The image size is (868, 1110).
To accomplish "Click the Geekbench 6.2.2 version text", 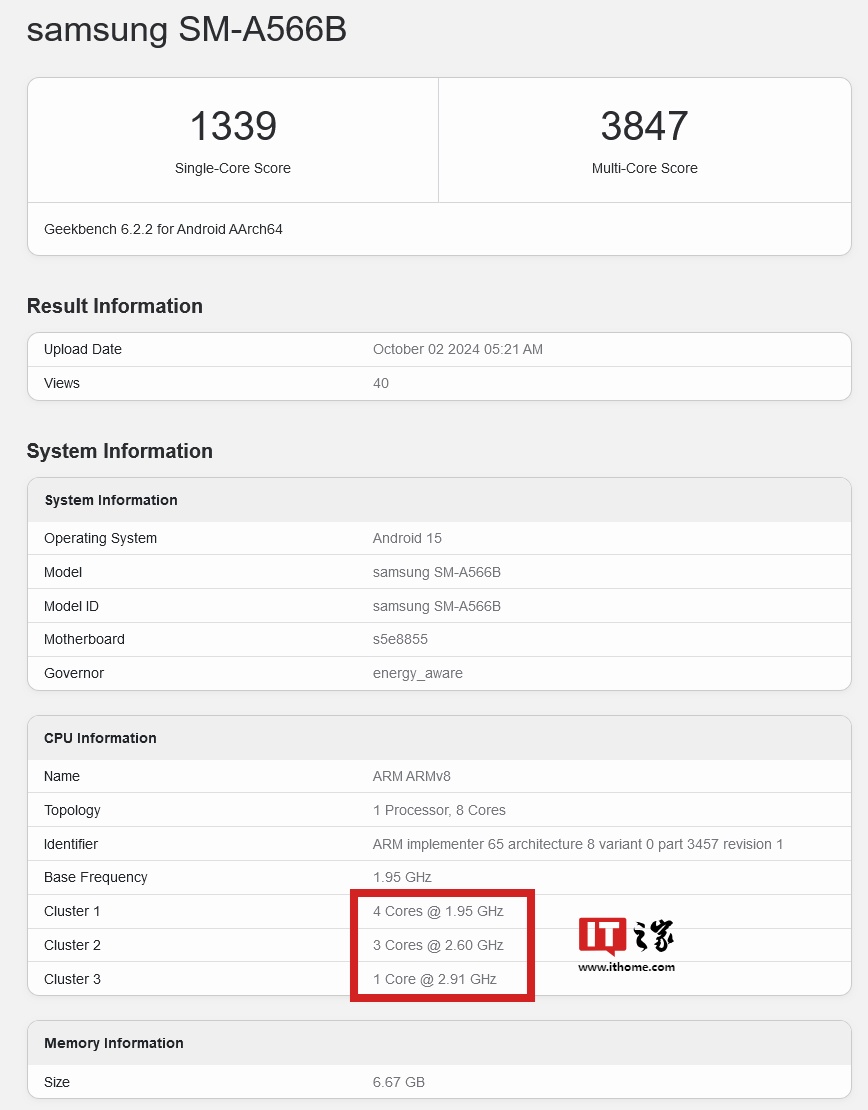I will pyautogui.click(x=163, y=229).
